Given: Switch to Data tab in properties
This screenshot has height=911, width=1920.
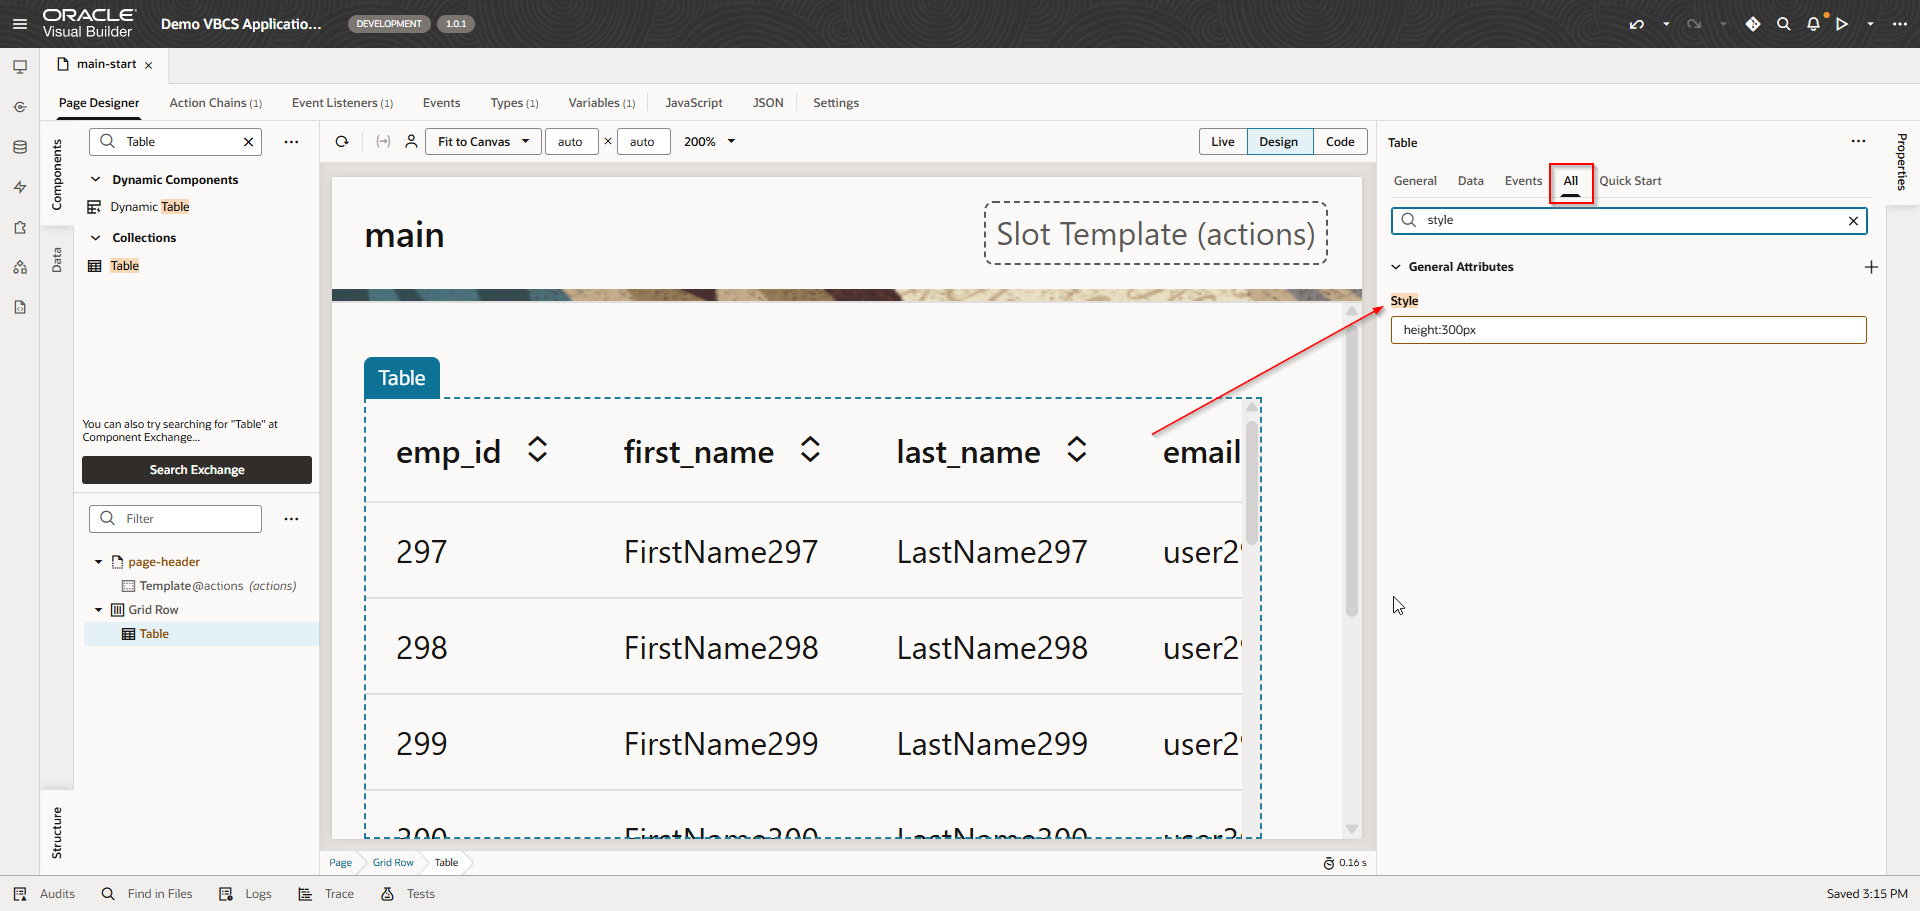Looking at the screenshot, I should [x=1470, y=181].
